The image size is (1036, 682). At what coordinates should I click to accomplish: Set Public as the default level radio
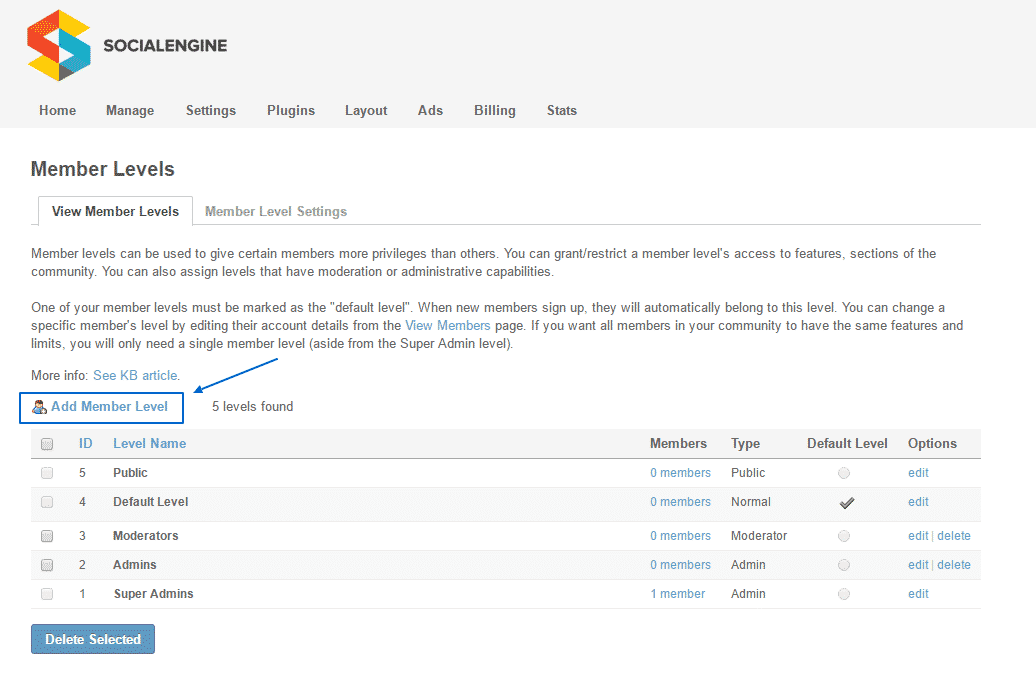pyautogui.click(x=845, y=473)
